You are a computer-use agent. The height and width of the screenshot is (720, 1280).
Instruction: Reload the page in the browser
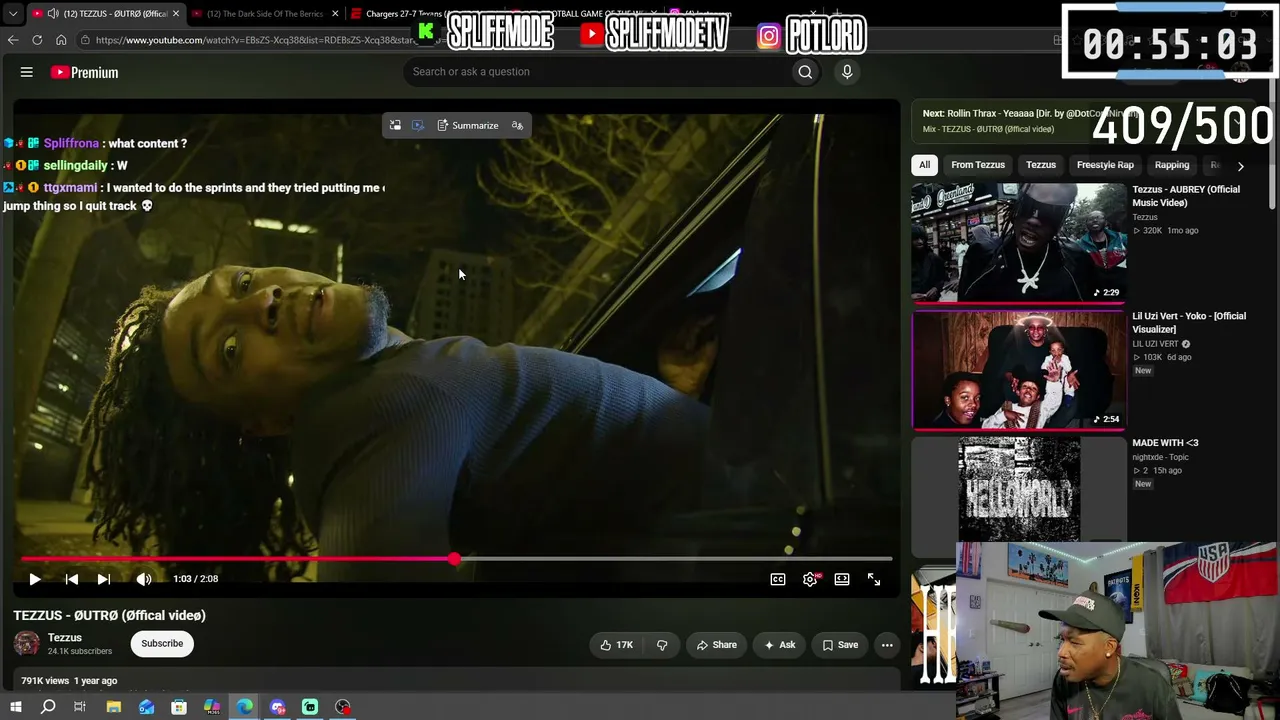(37, 40)
